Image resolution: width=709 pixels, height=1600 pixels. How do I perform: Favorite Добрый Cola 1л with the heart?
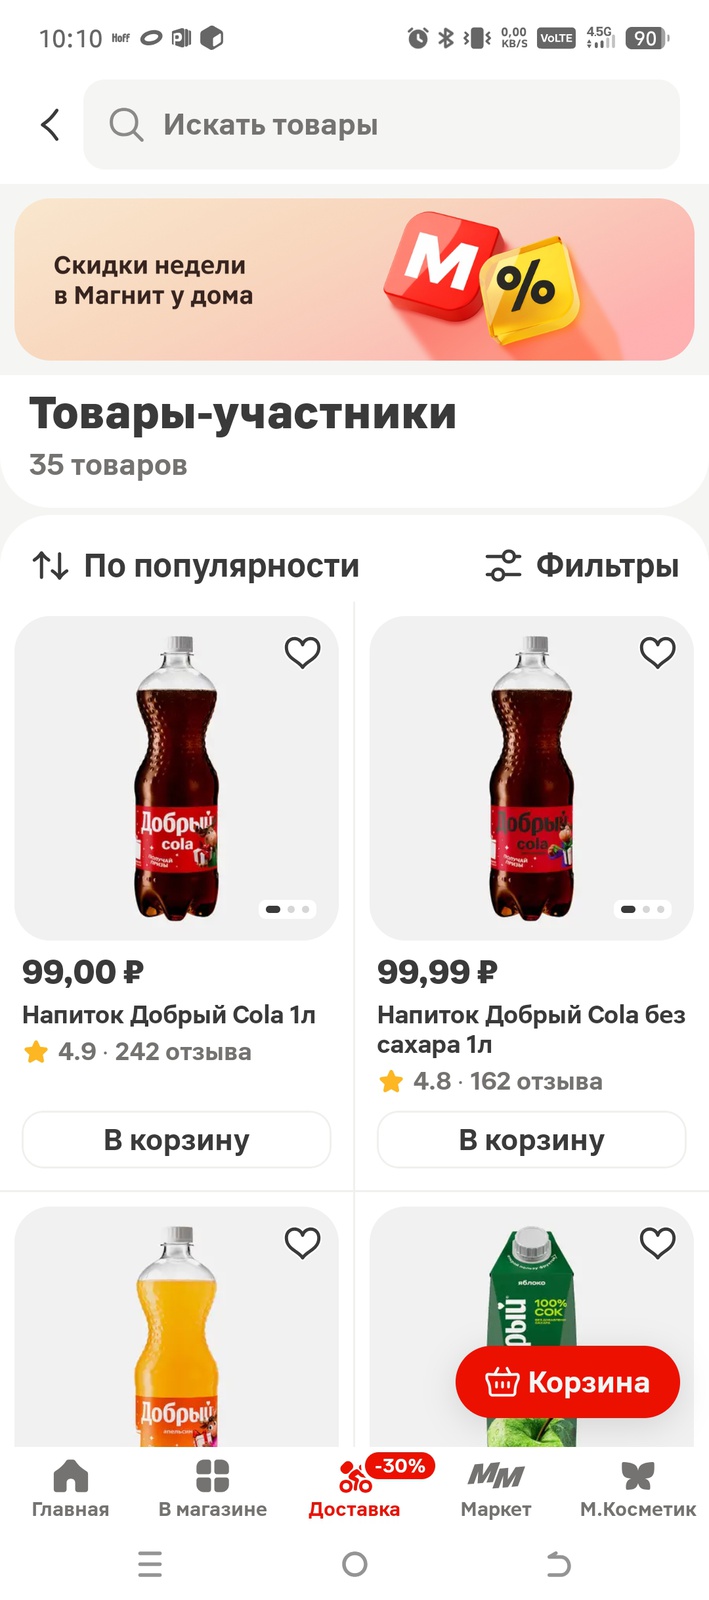[302, 653]
